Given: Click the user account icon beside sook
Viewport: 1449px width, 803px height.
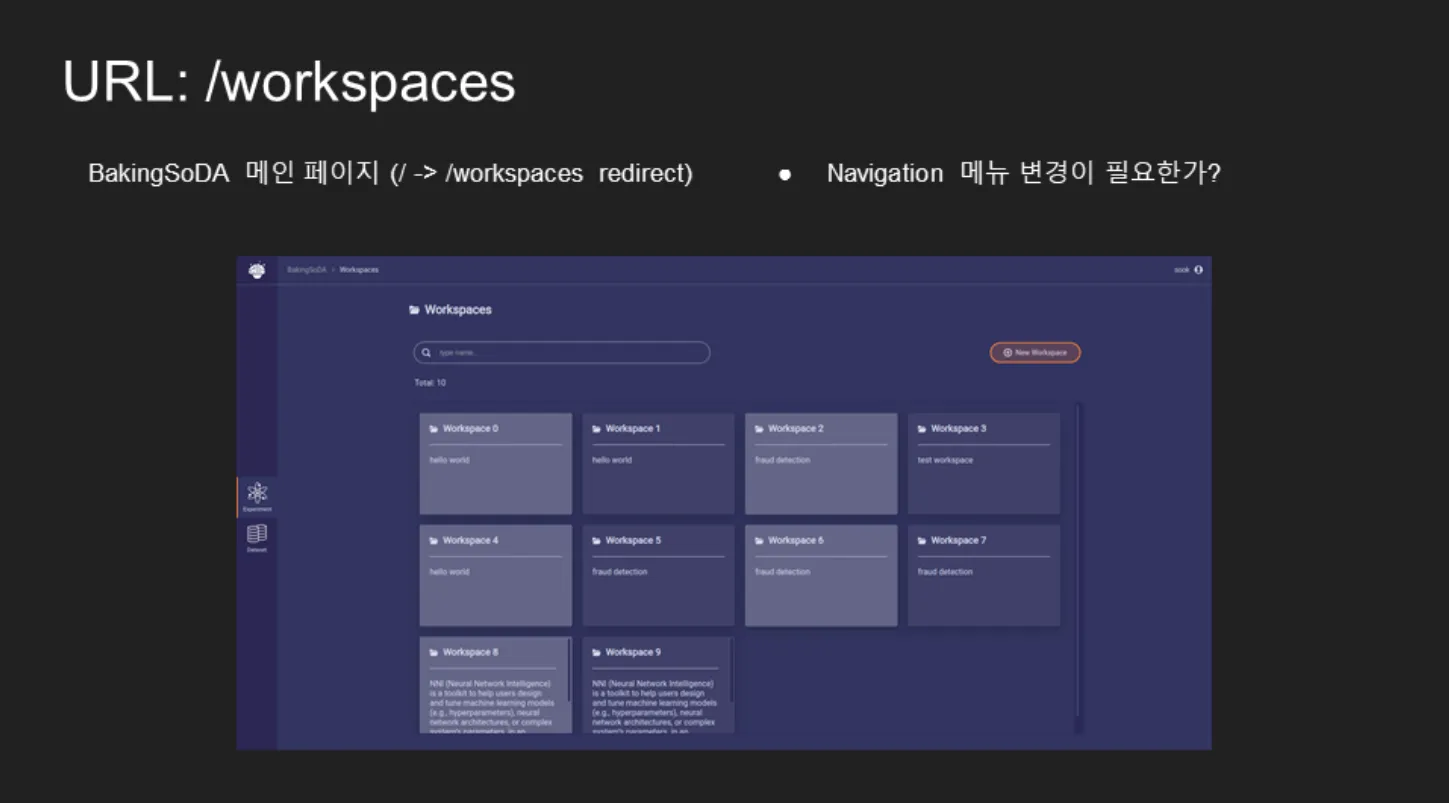Looking at the screenshot, I should [x=1198, y=270].
